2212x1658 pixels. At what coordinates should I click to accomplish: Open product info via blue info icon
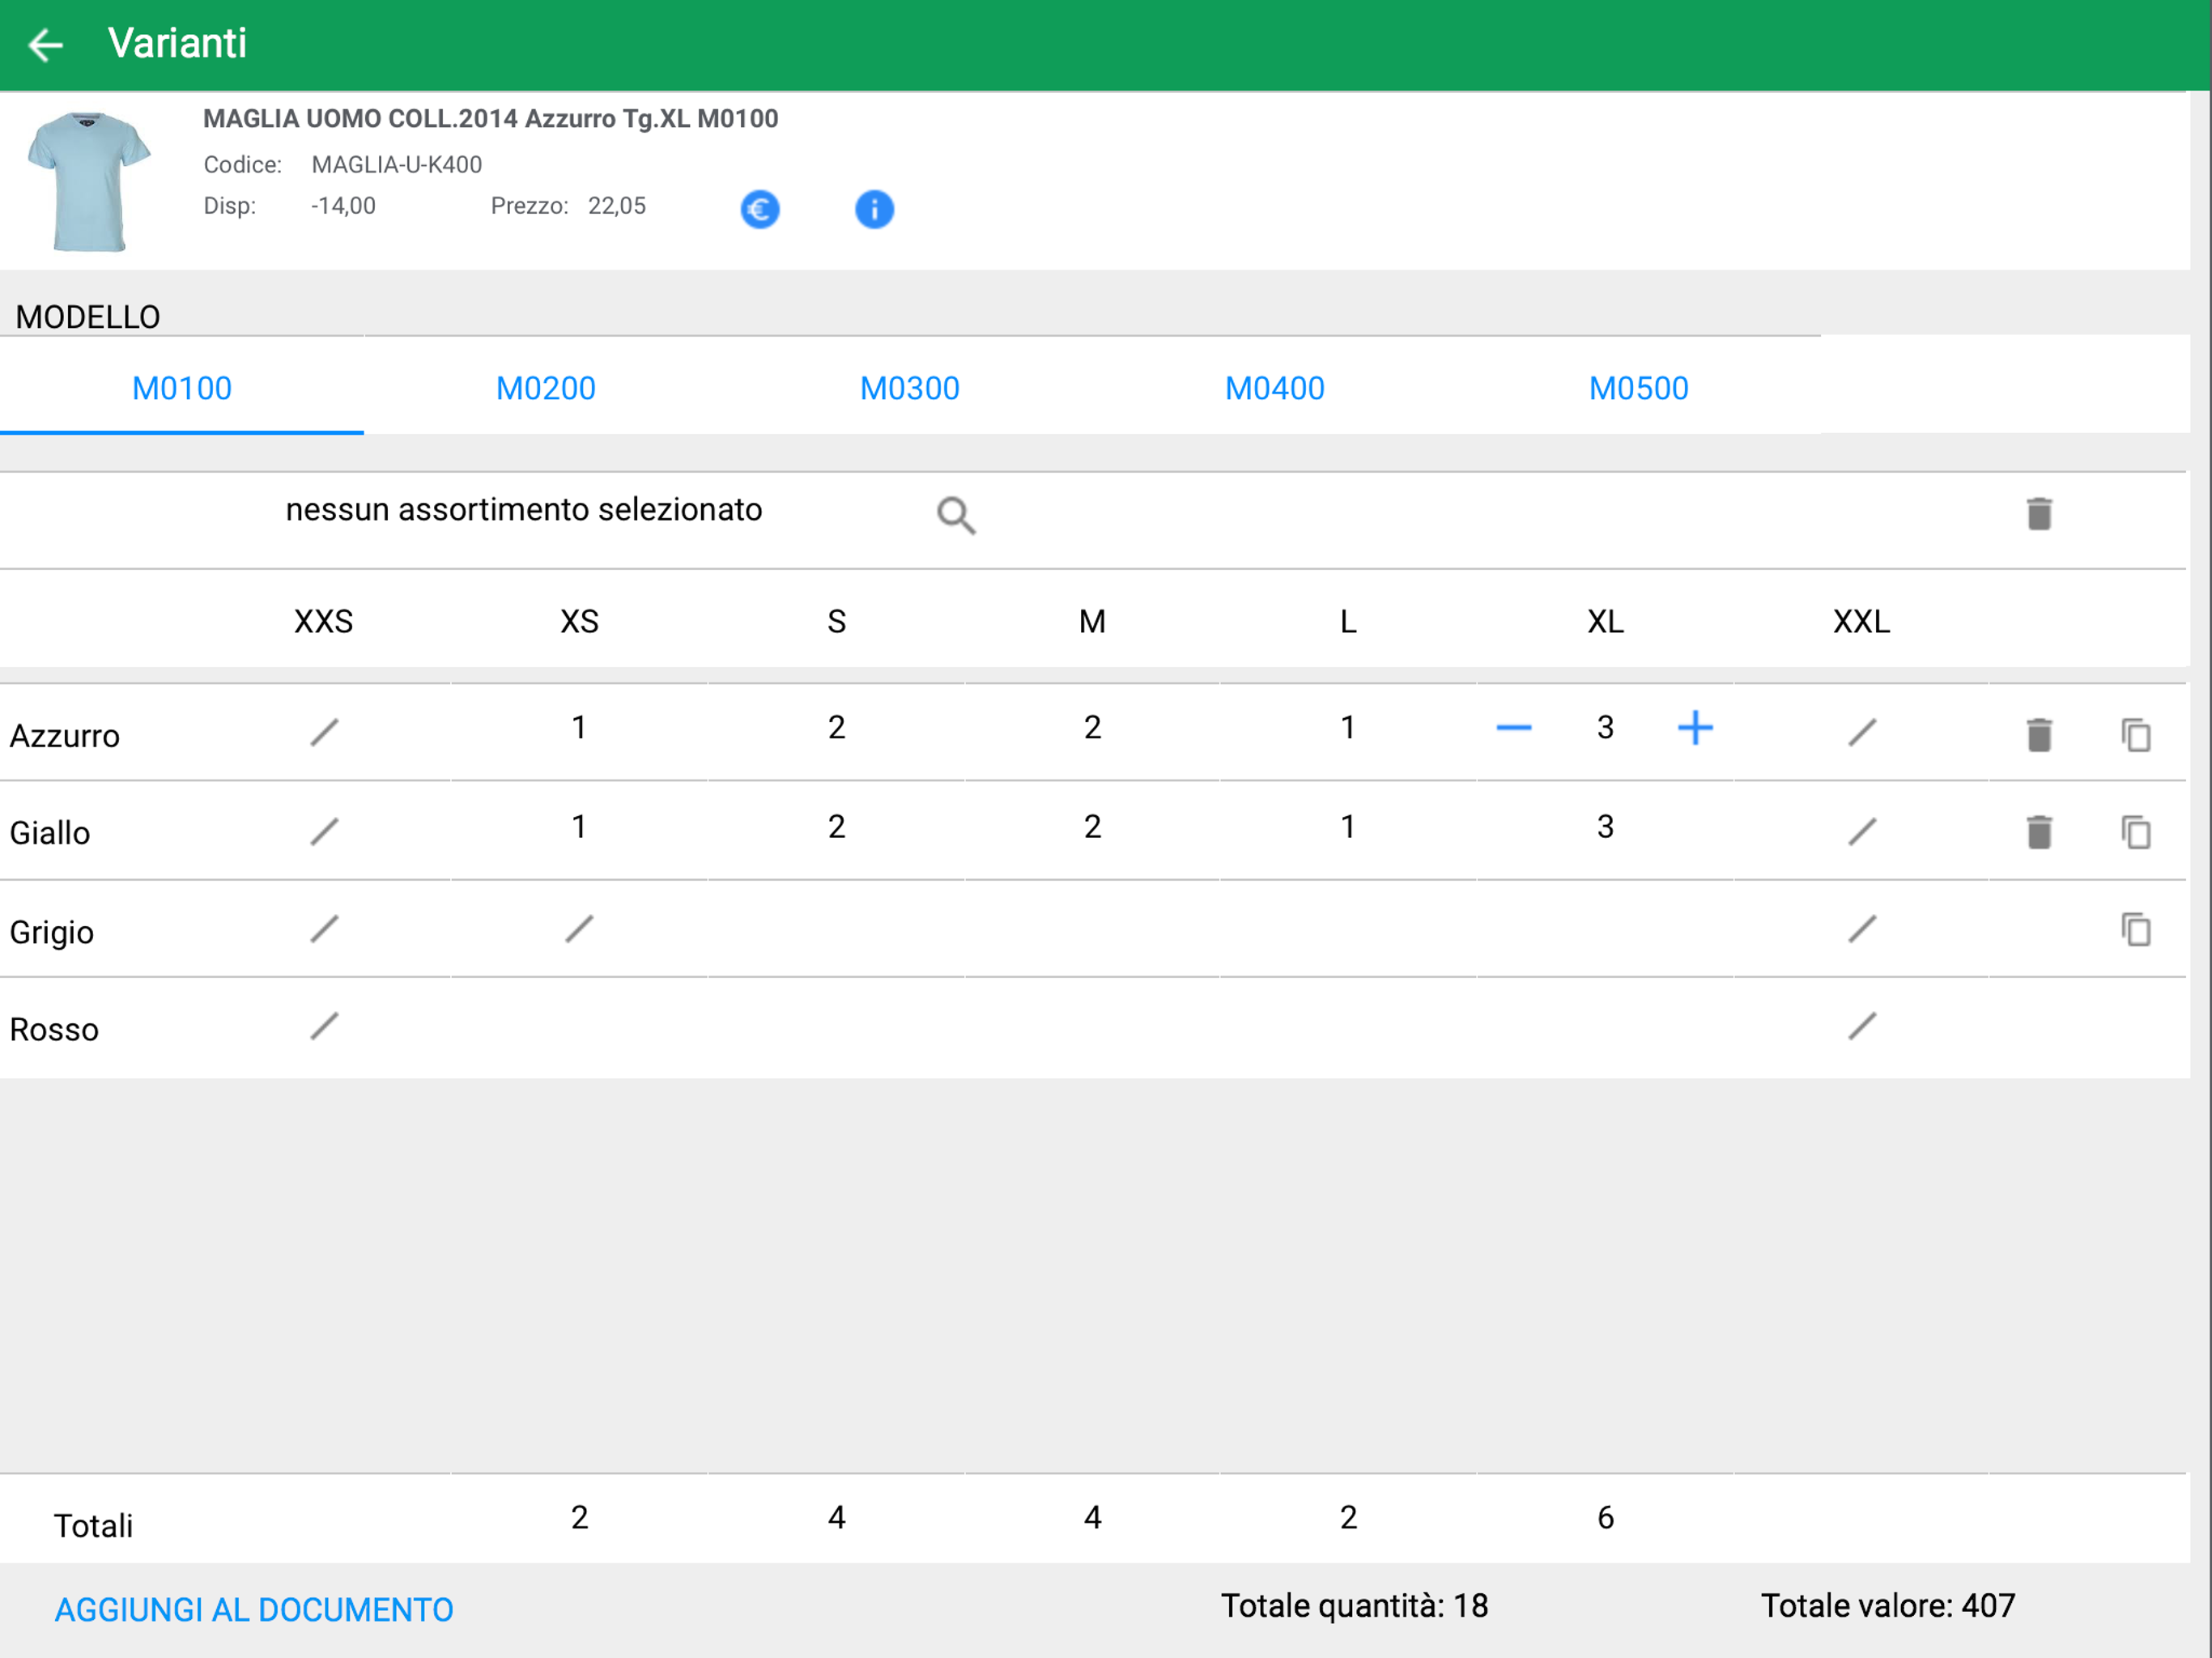(x=874, y=209)
